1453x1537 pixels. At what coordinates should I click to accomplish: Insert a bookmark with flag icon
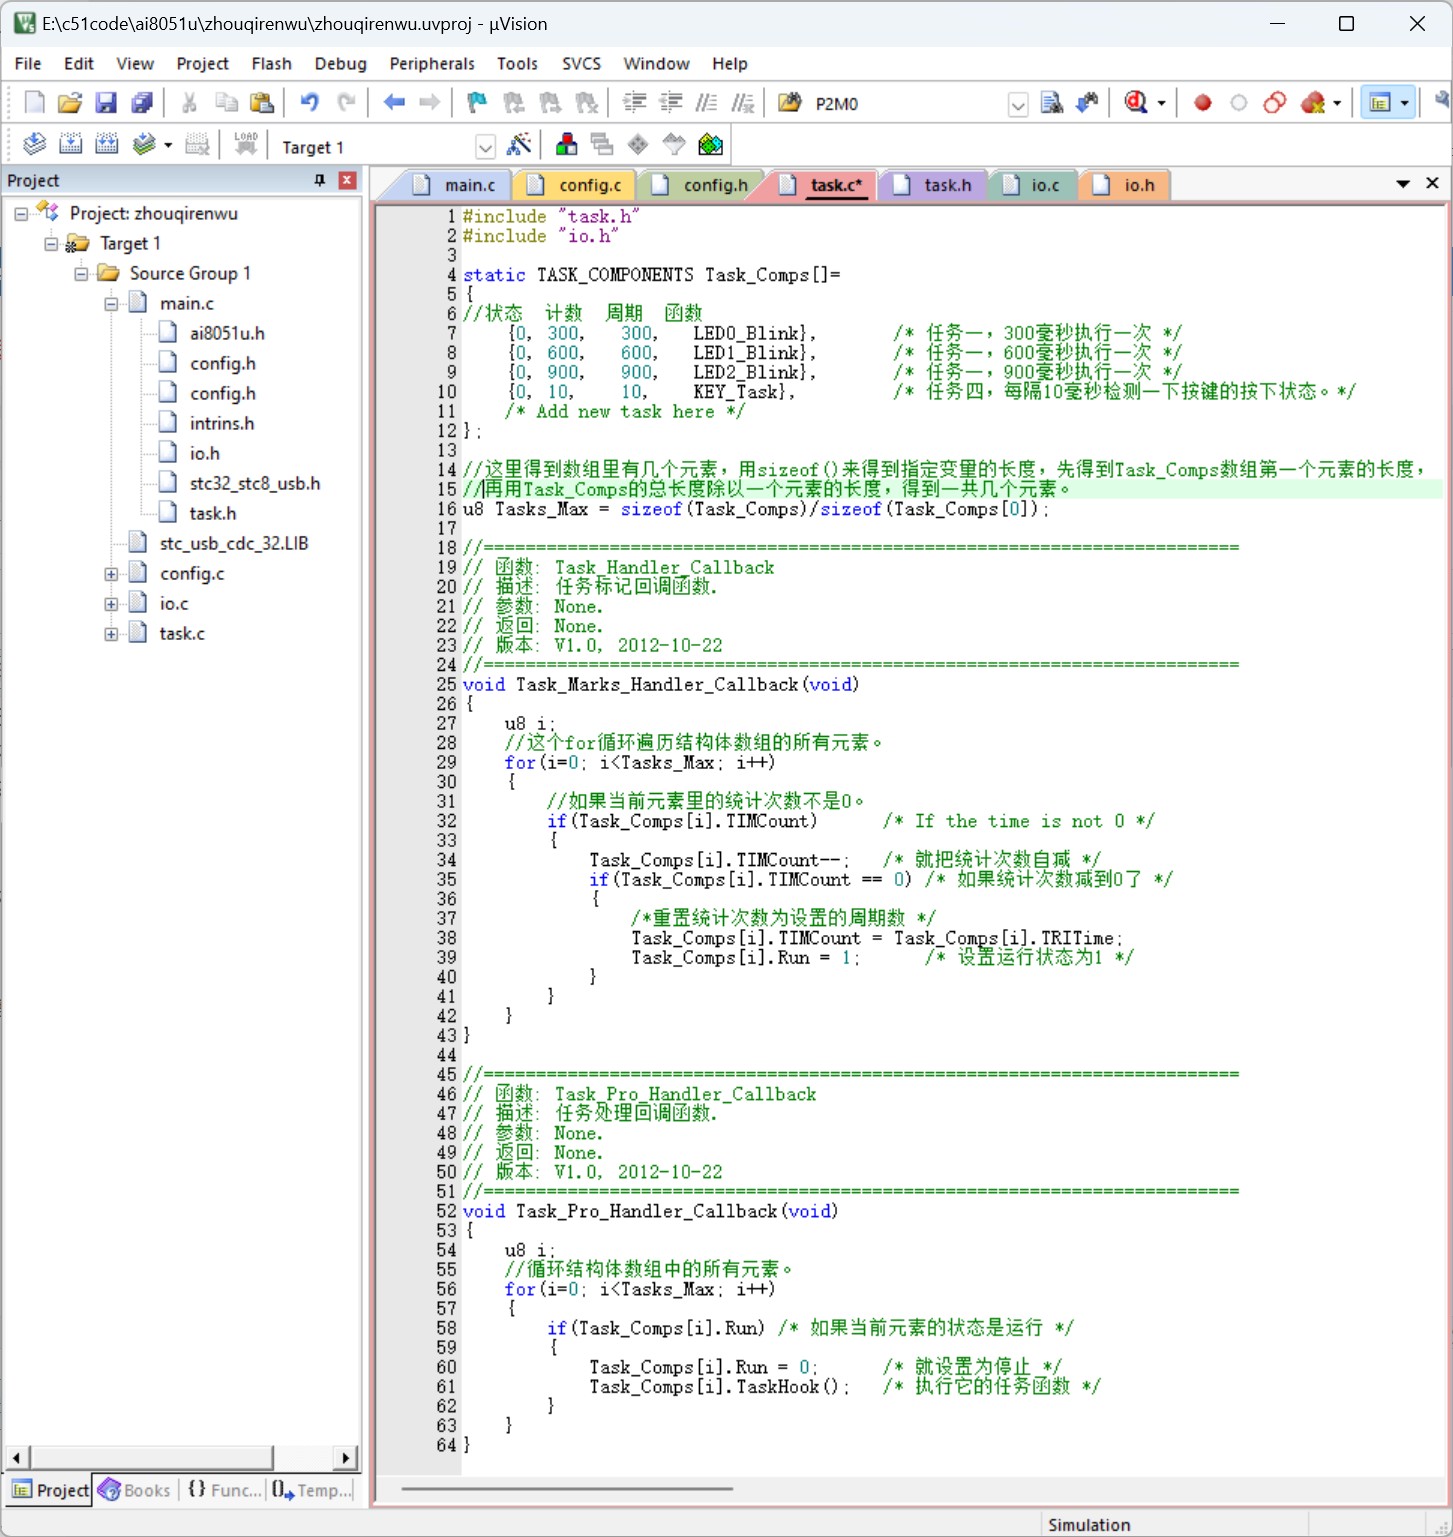[477, 102]
